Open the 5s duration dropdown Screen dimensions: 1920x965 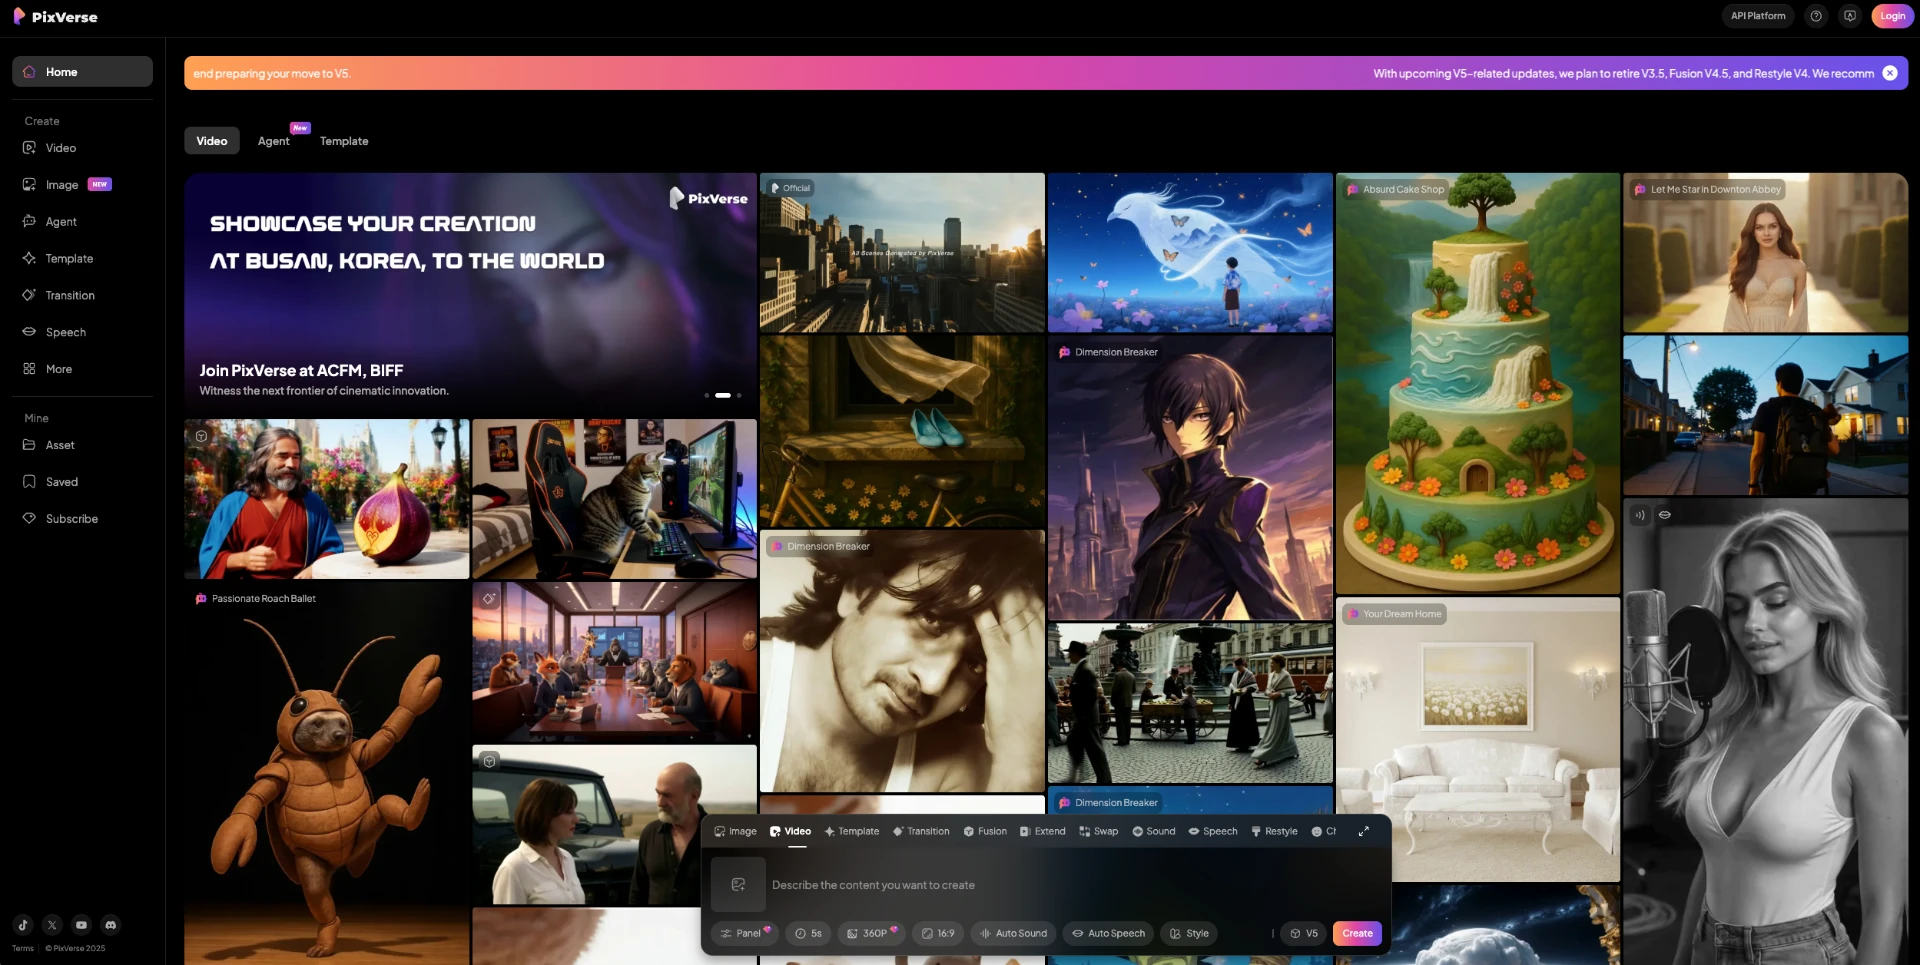pos(808,933)
